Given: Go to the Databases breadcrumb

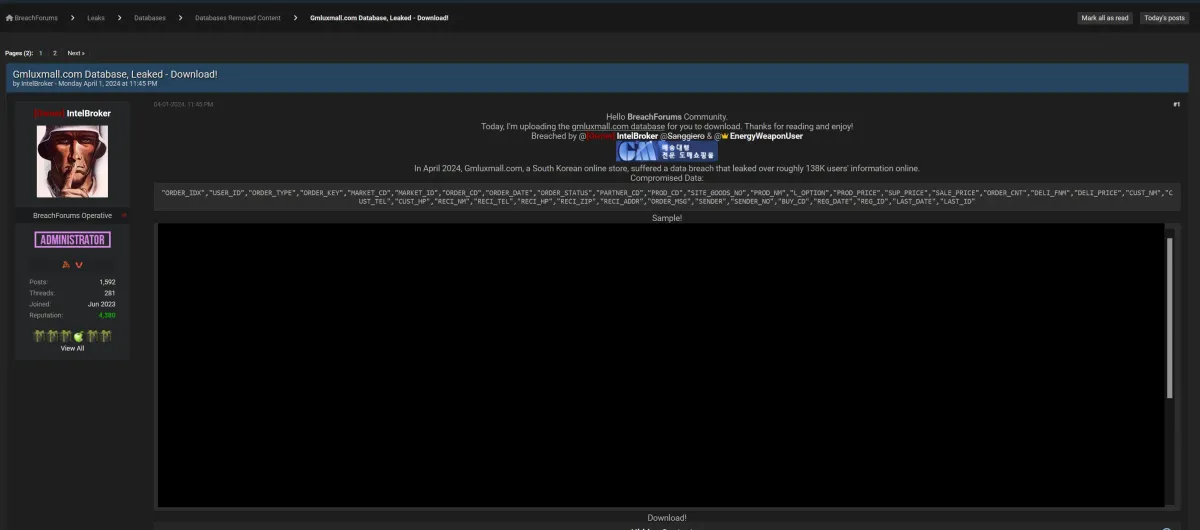Looking at the screenshot, I should 150,18.
